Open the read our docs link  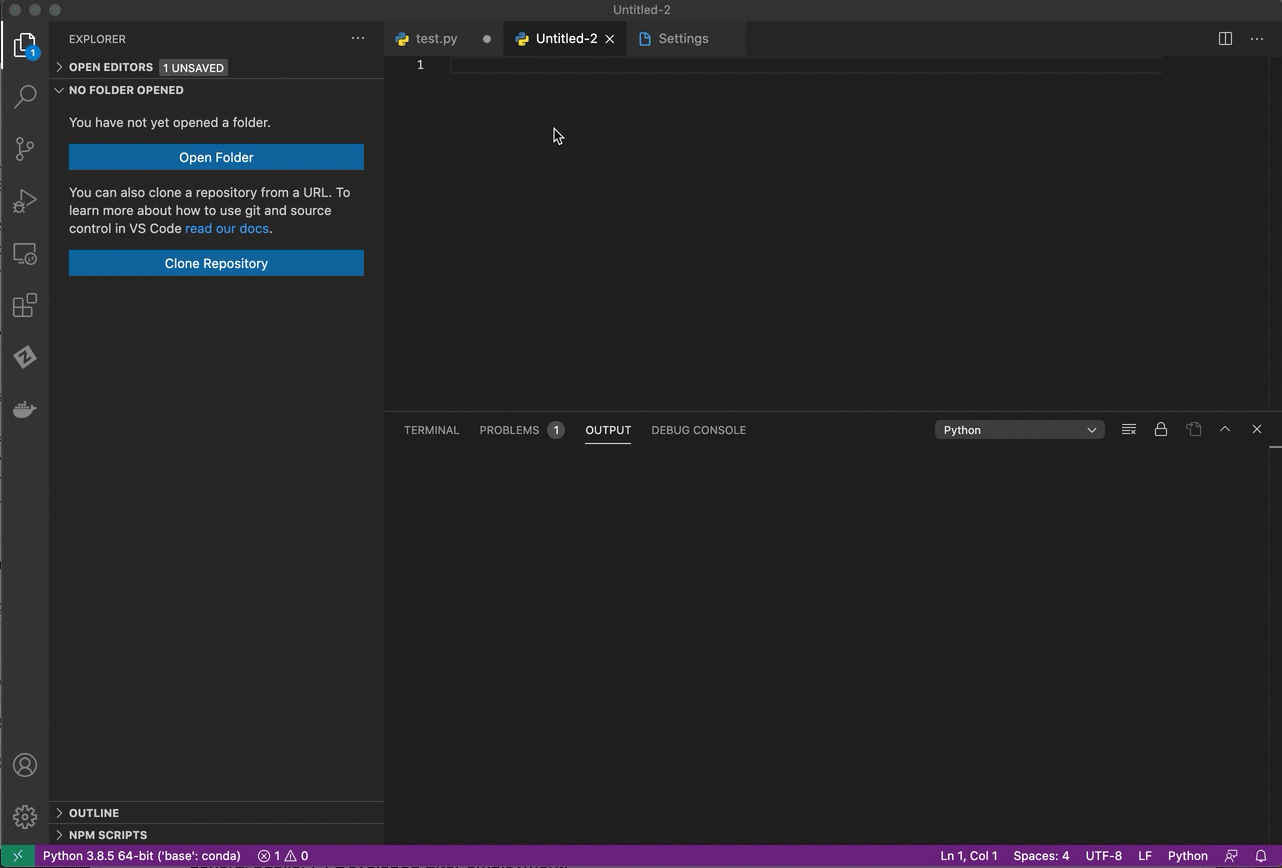226,228
